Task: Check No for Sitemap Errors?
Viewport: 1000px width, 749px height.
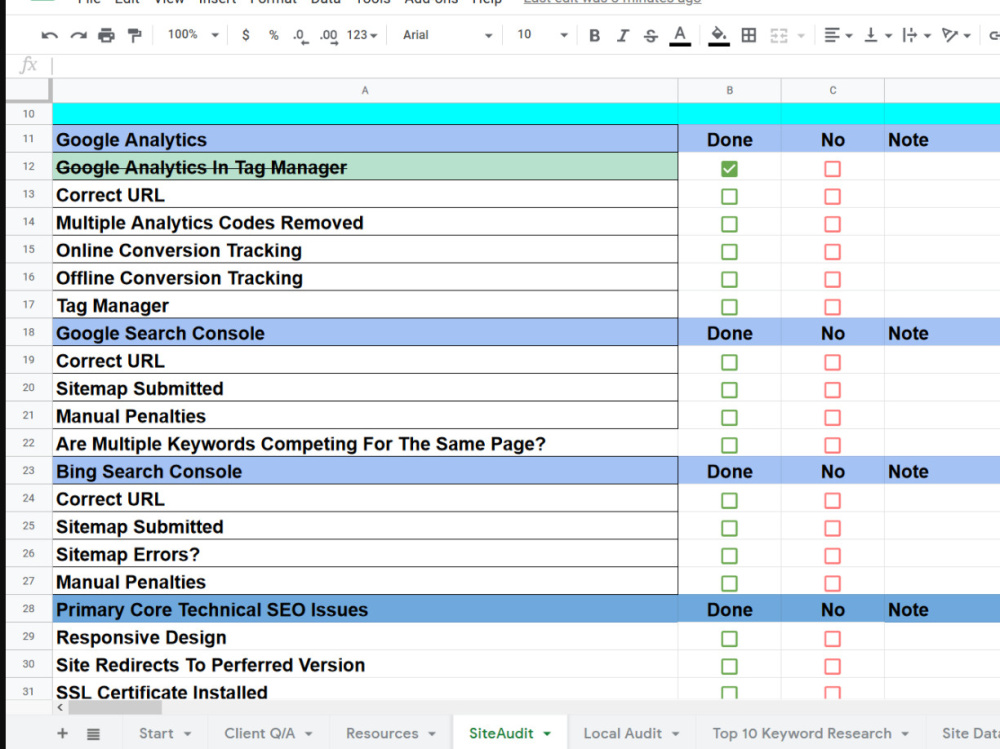Action: pos(832,556)
